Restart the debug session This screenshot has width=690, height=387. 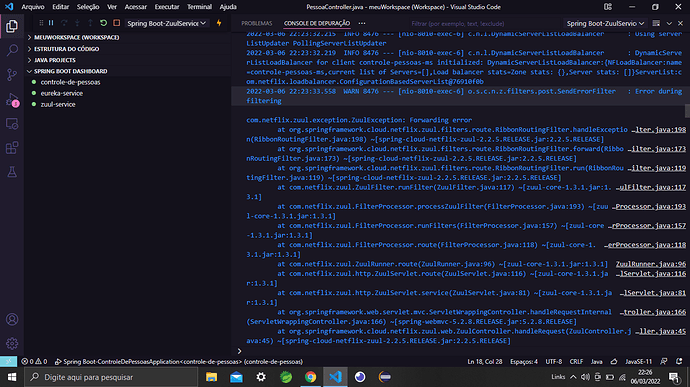click(x=103, y=23)
